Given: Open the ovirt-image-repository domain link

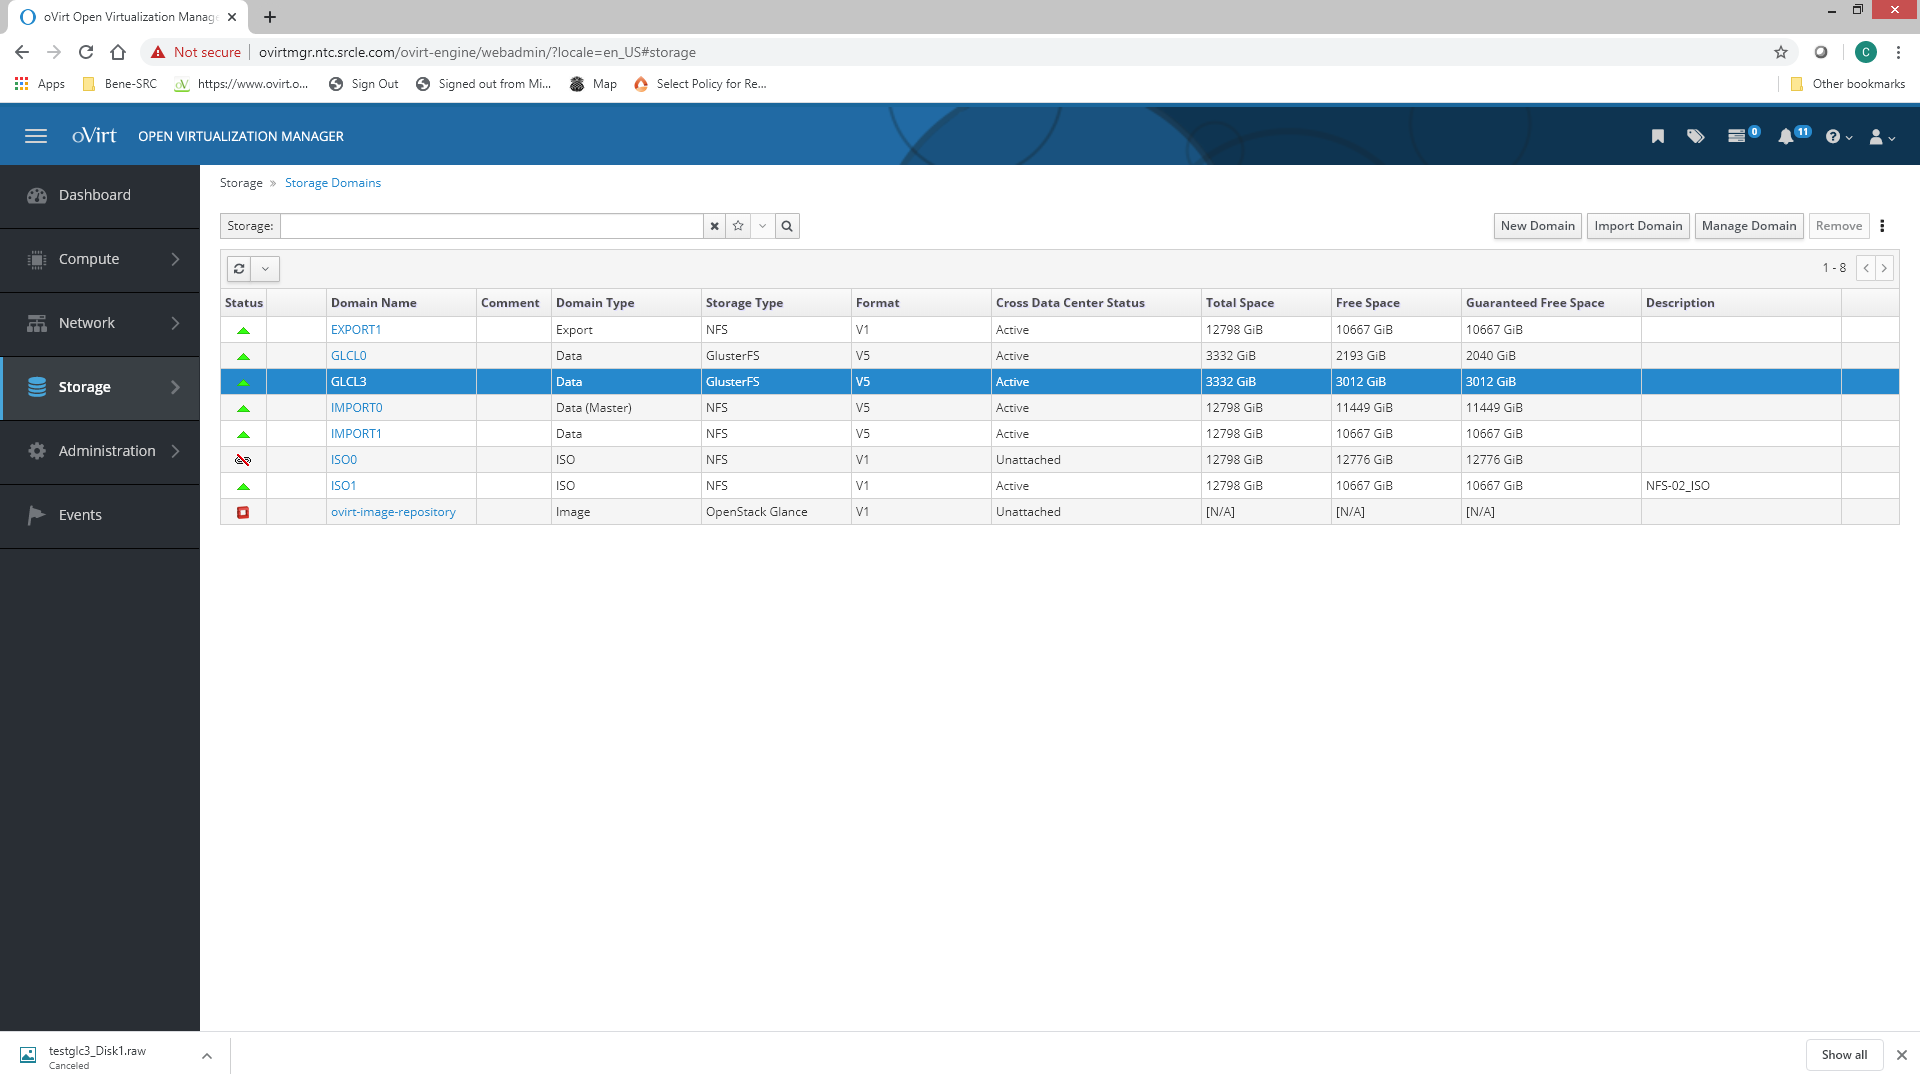Looking at the screenshot, I should pyautogui.click(x=393, y=512).
